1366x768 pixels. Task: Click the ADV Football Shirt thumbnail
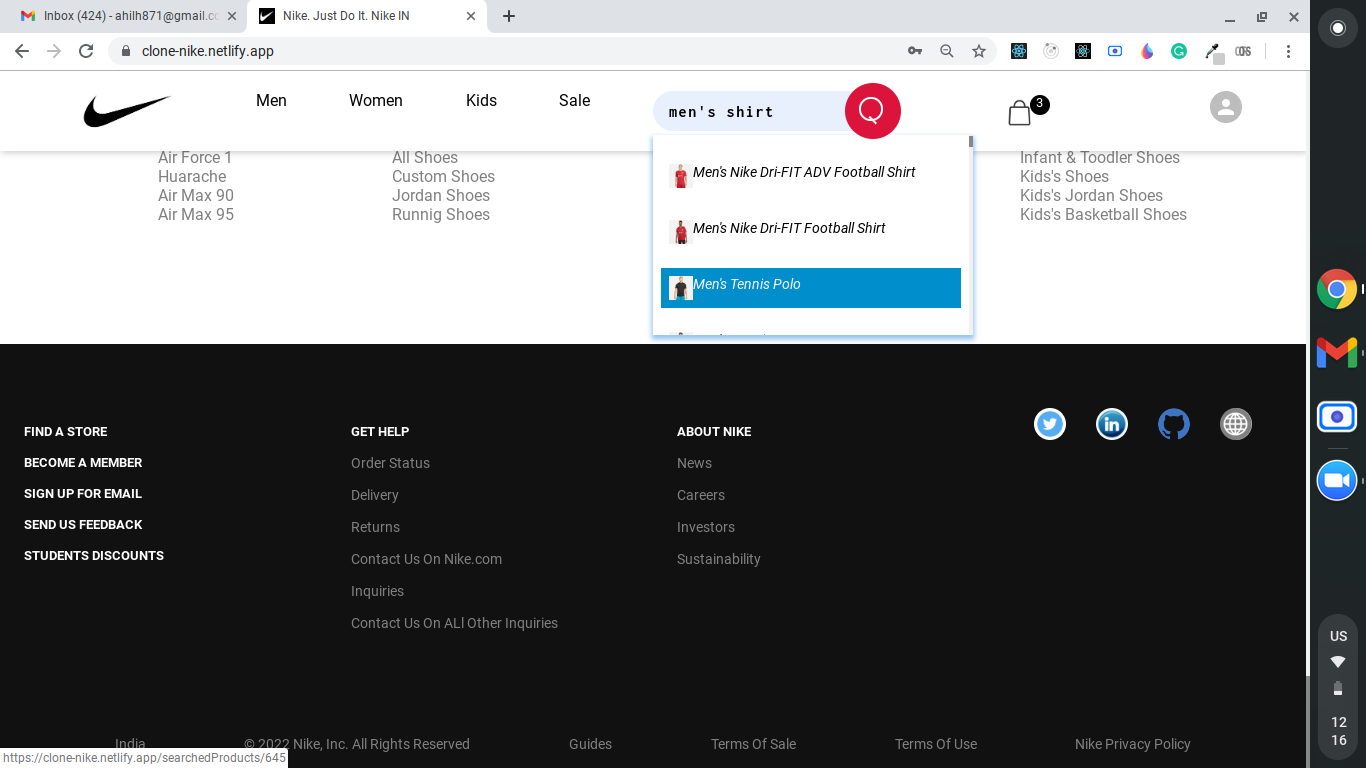click(681, 176)
